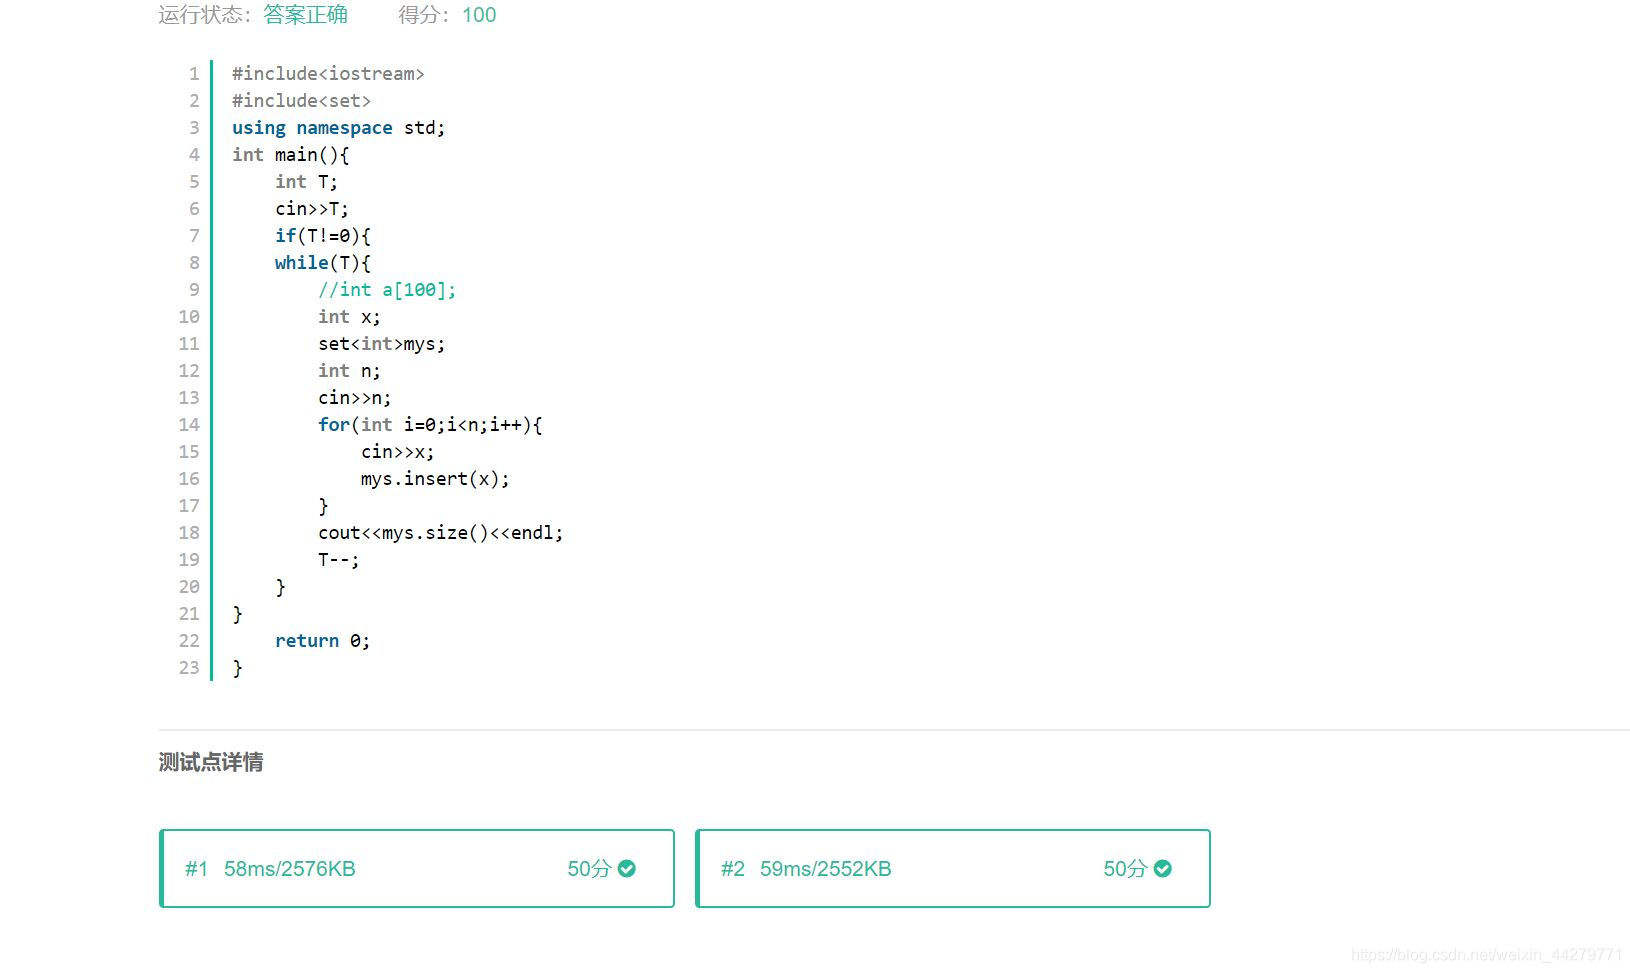Click the score value 100
The width and height of the screenshot is (1630, 973).
click(x=479, y=15)
